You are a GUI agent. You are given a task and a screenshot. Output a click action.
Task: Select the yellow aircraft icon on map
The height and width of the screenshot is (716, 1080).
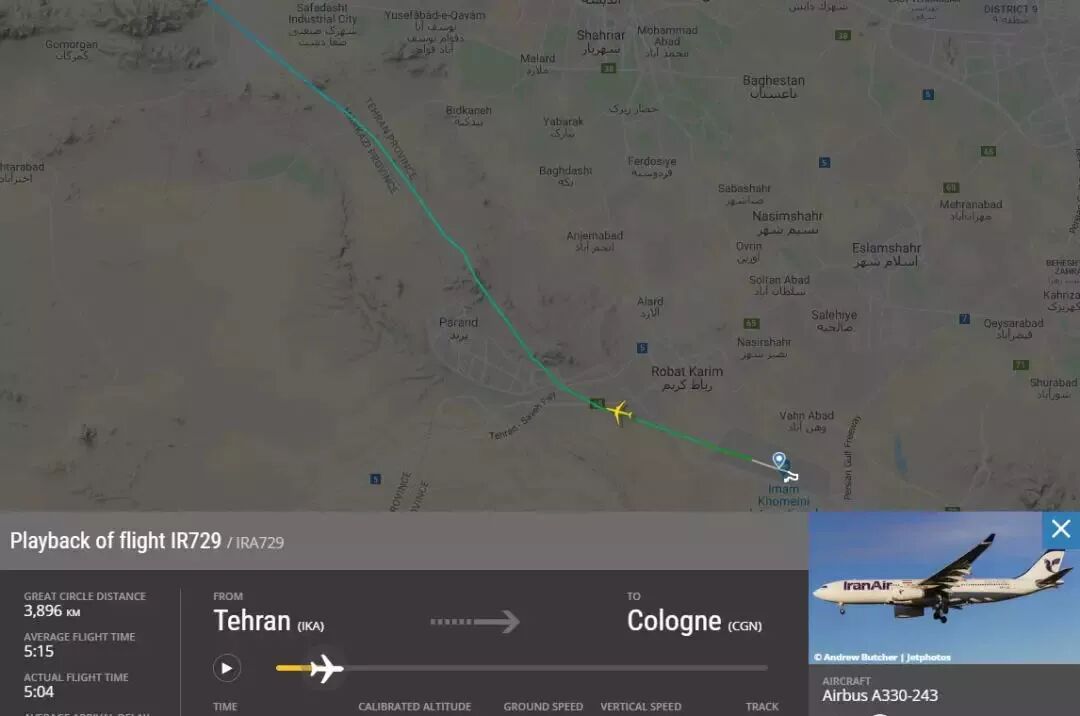(x=619, y=412)
